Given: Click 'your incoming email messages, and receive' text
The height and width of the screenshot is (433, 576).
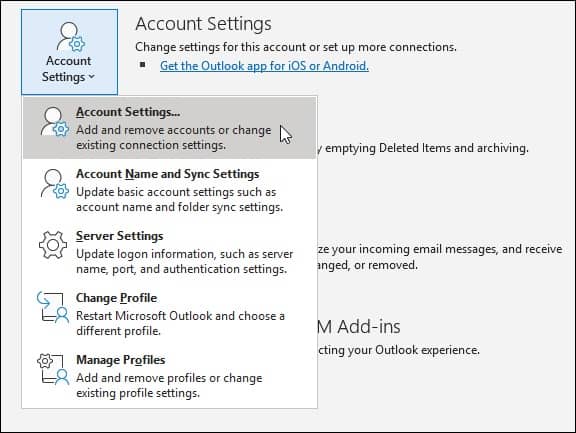Looking at the screenshot, I should pyautogui.click(x=447, y=249).
